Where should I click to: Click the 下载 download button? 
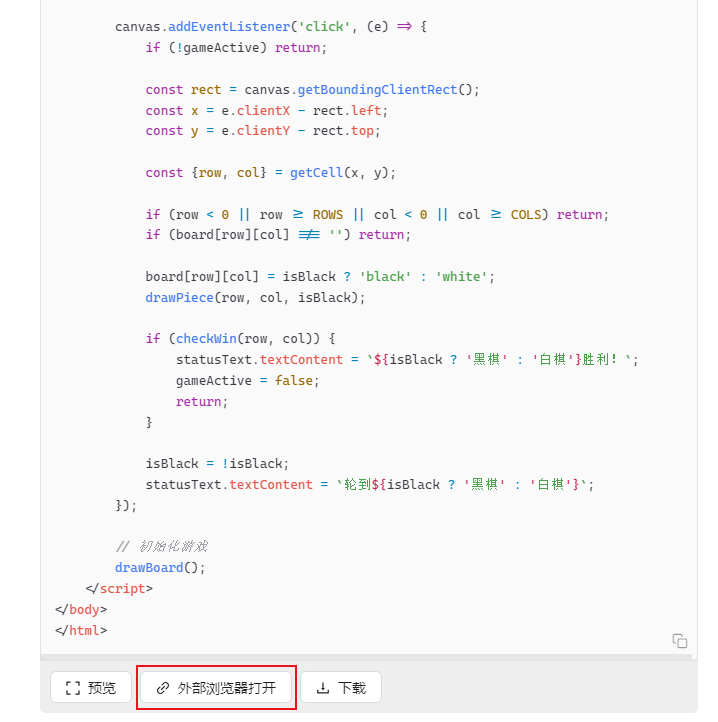click(341, 687)
